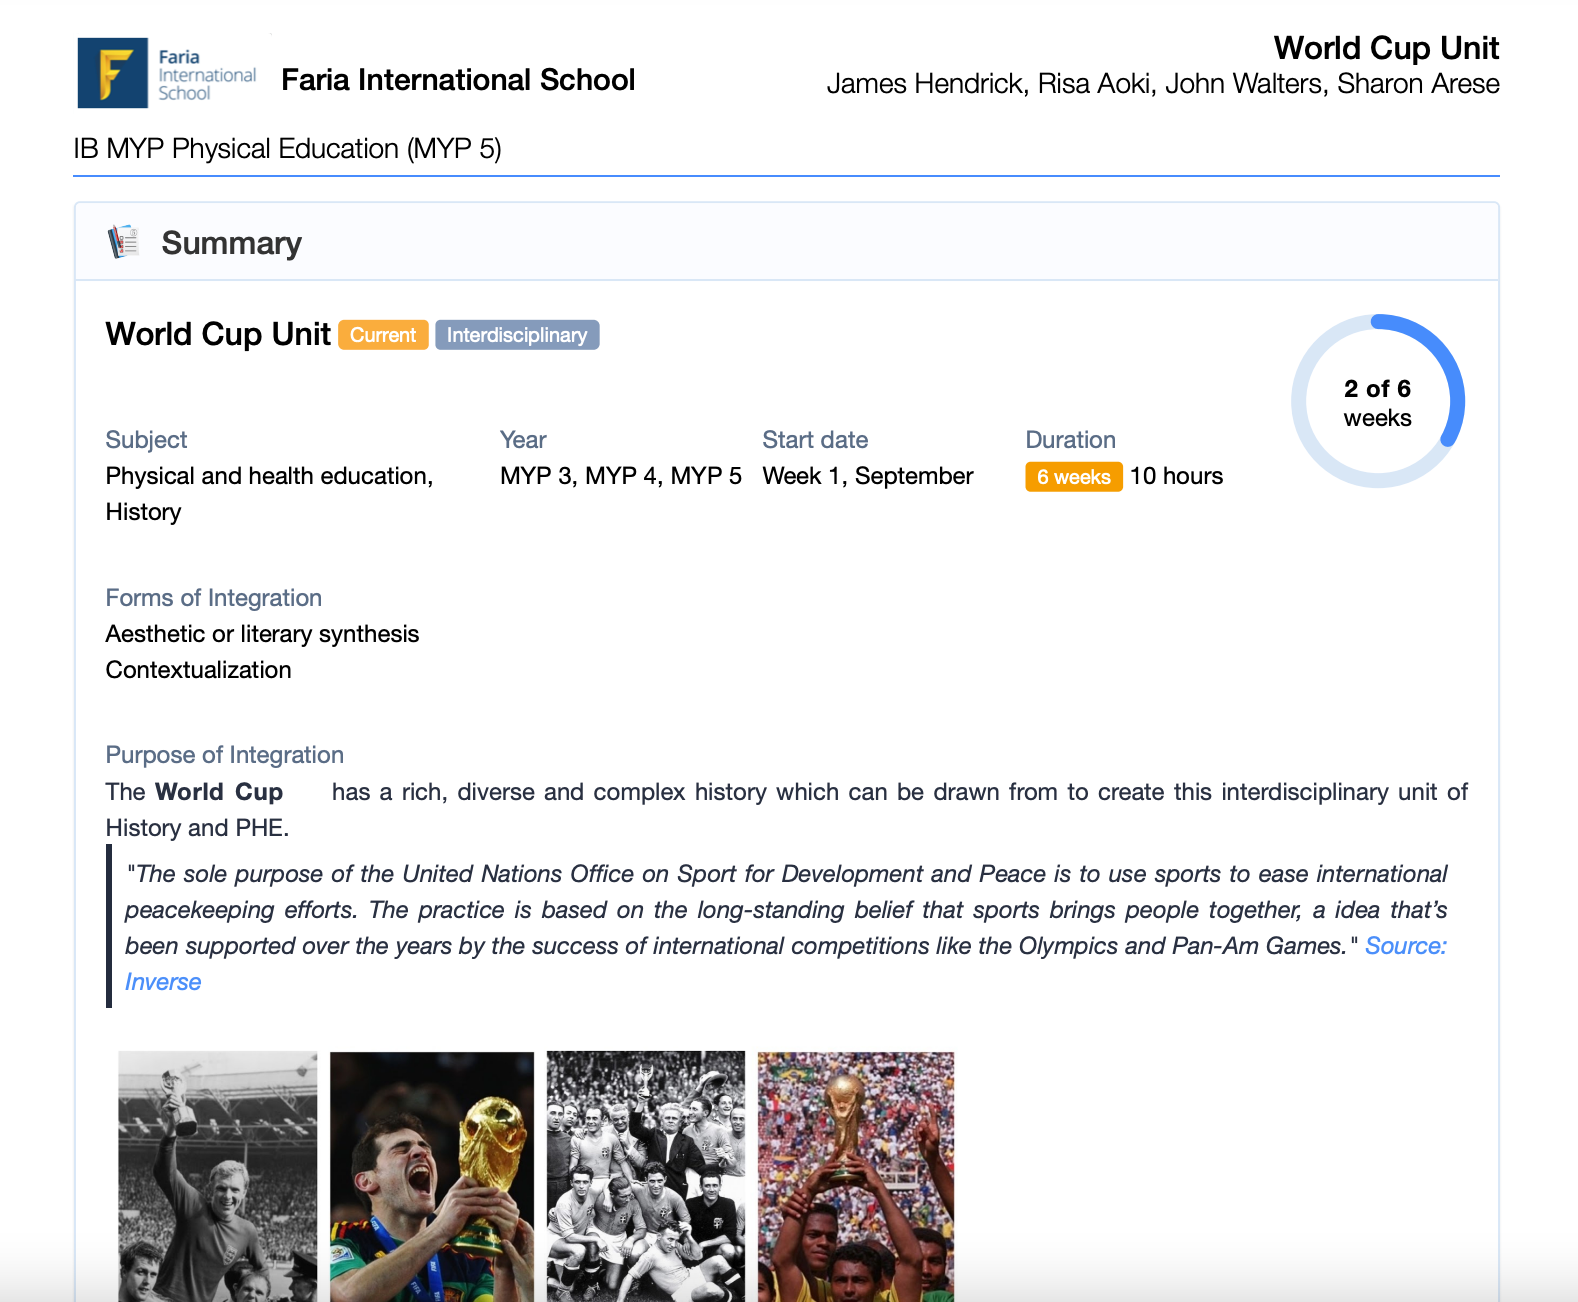
Task: Click the Faria International School logo
Action: 167,73
